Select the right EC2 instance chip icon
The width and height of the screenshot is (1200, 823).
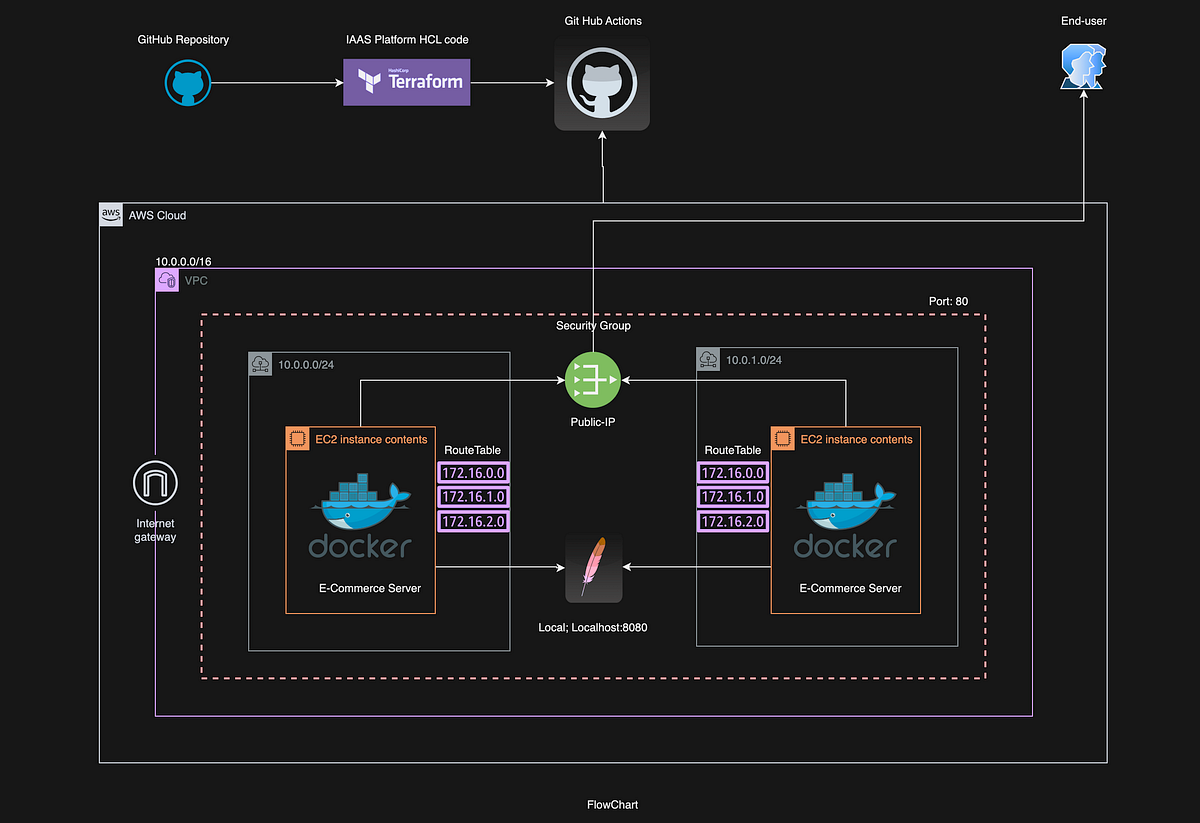coord(782,438)
